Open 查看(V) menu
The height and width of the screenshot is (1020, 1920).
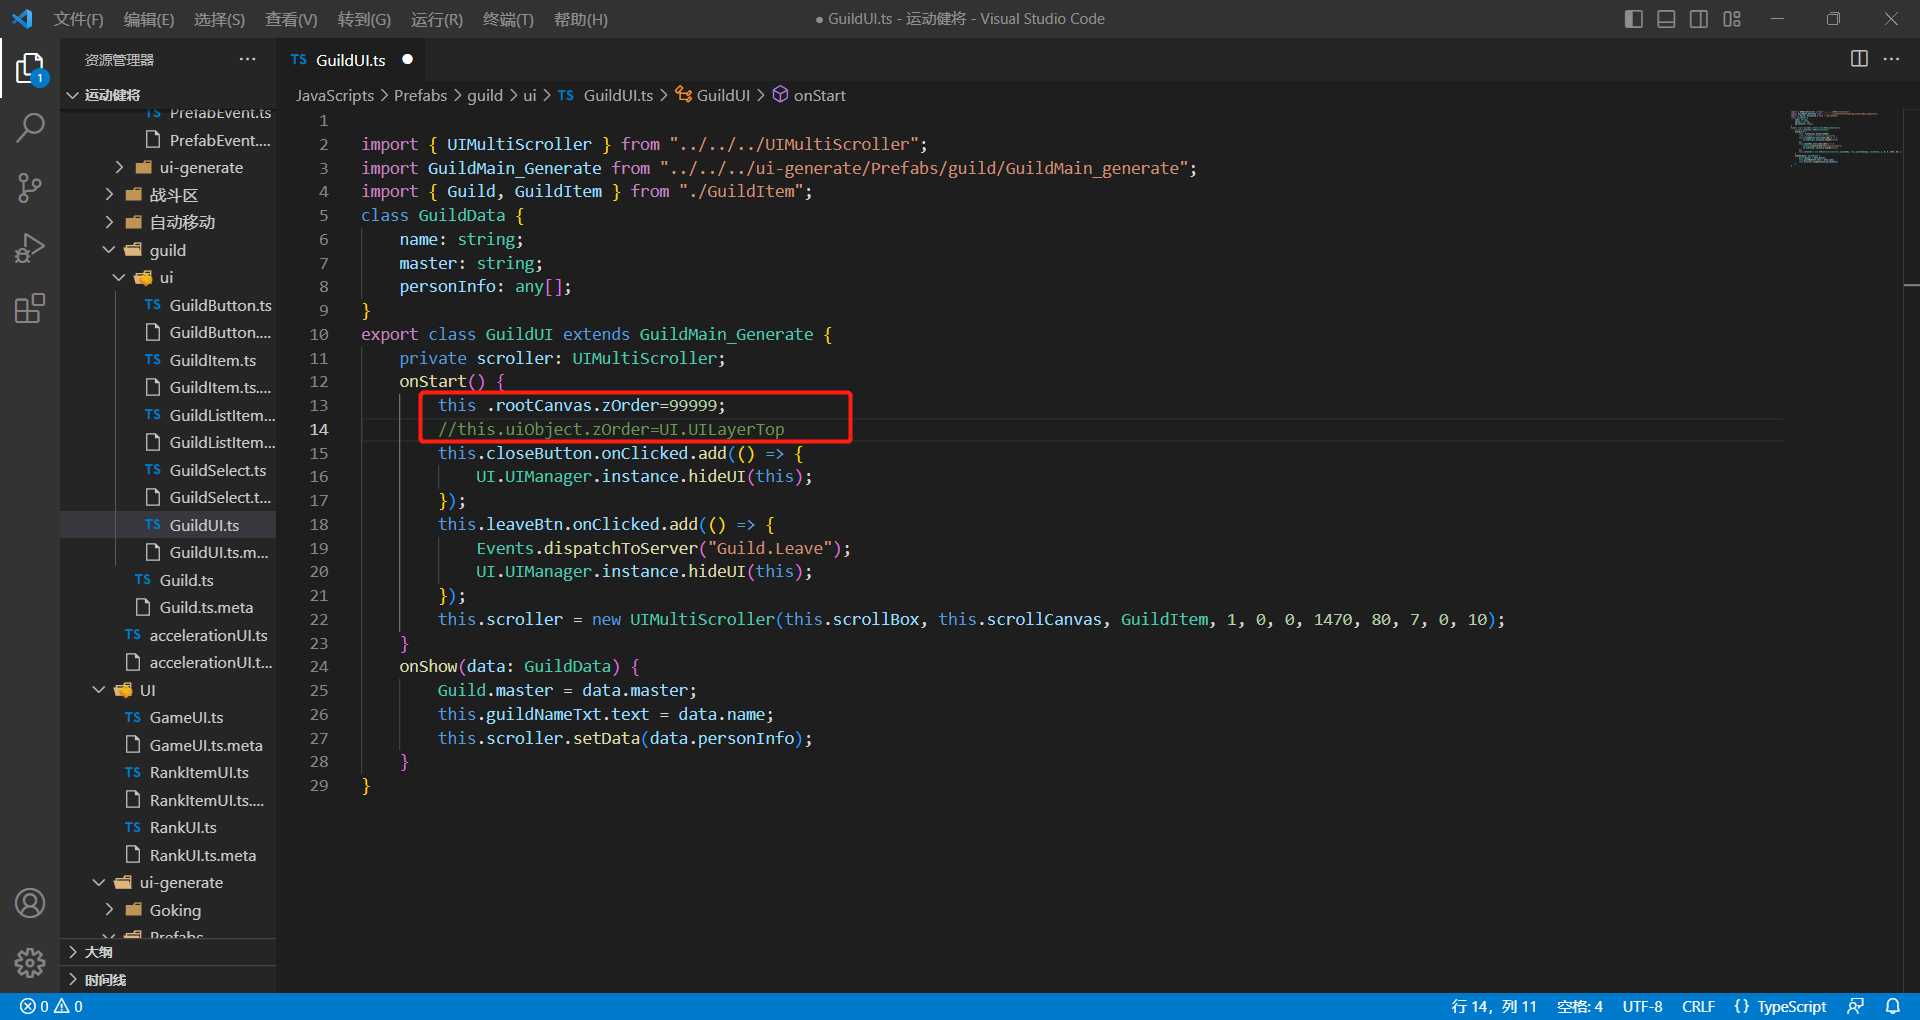pyautogui.click(x=291, y=19)
